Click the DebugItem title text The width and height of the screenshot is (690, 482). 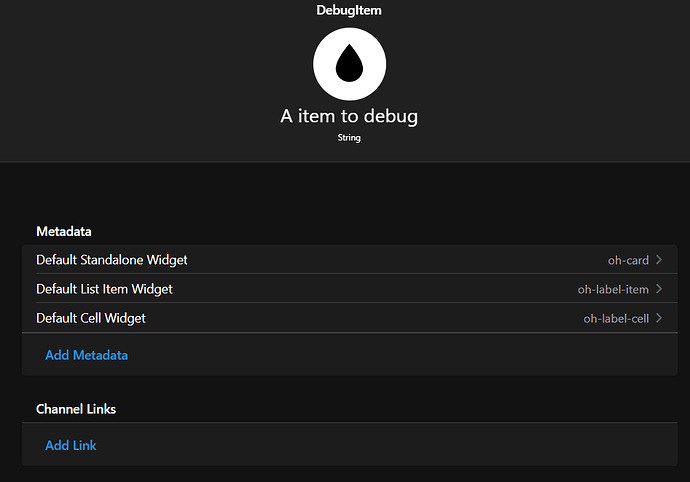click(x=349, y=10)
